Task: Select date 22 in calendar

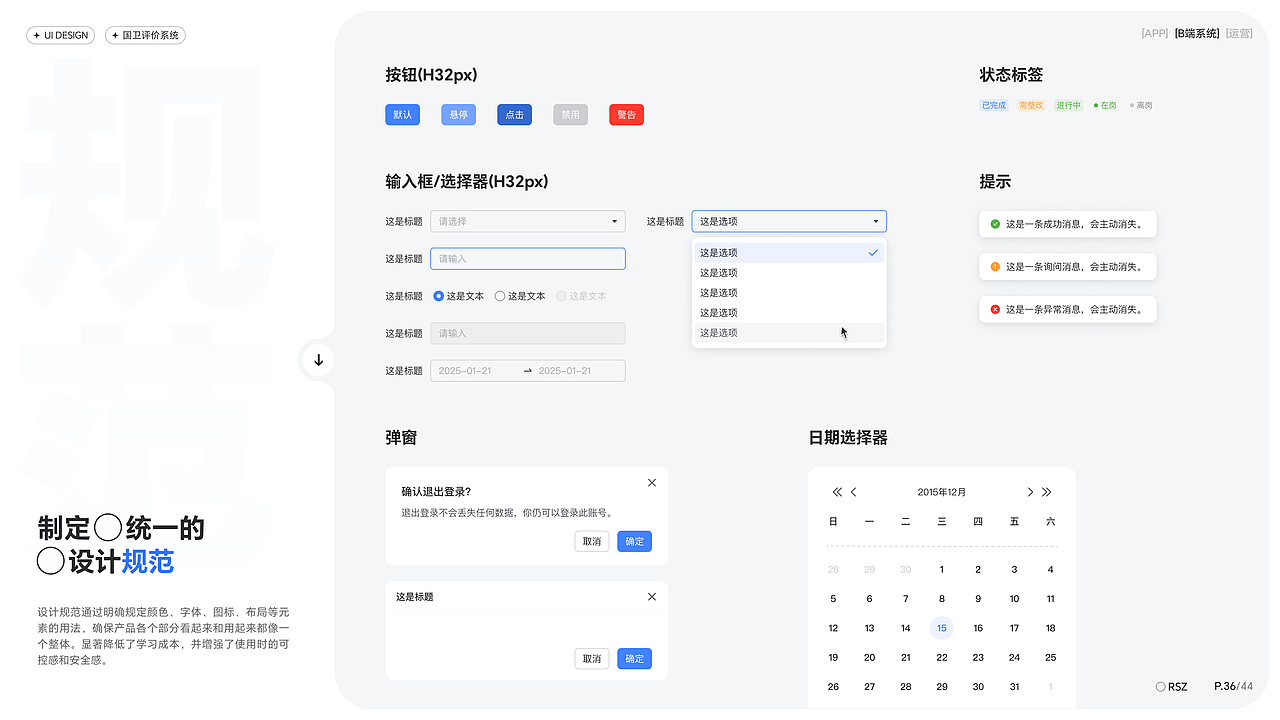Action: pos(942,658)
